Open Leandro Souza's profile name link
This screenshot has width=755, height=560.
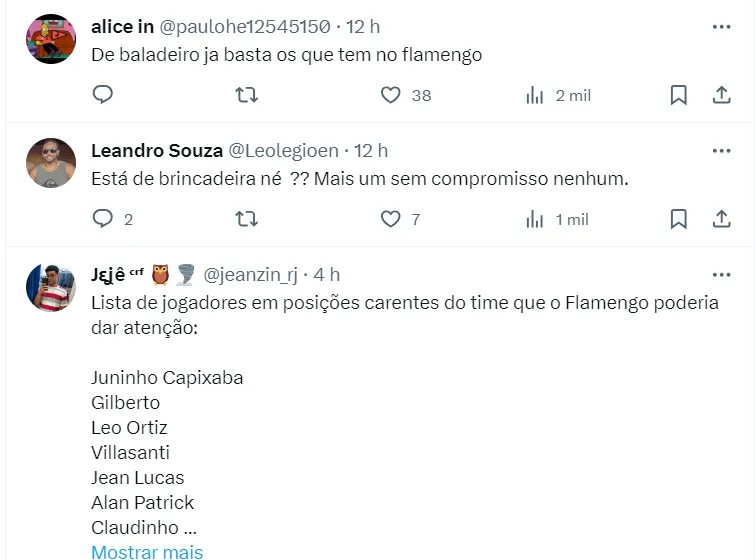tap(157, 151)
